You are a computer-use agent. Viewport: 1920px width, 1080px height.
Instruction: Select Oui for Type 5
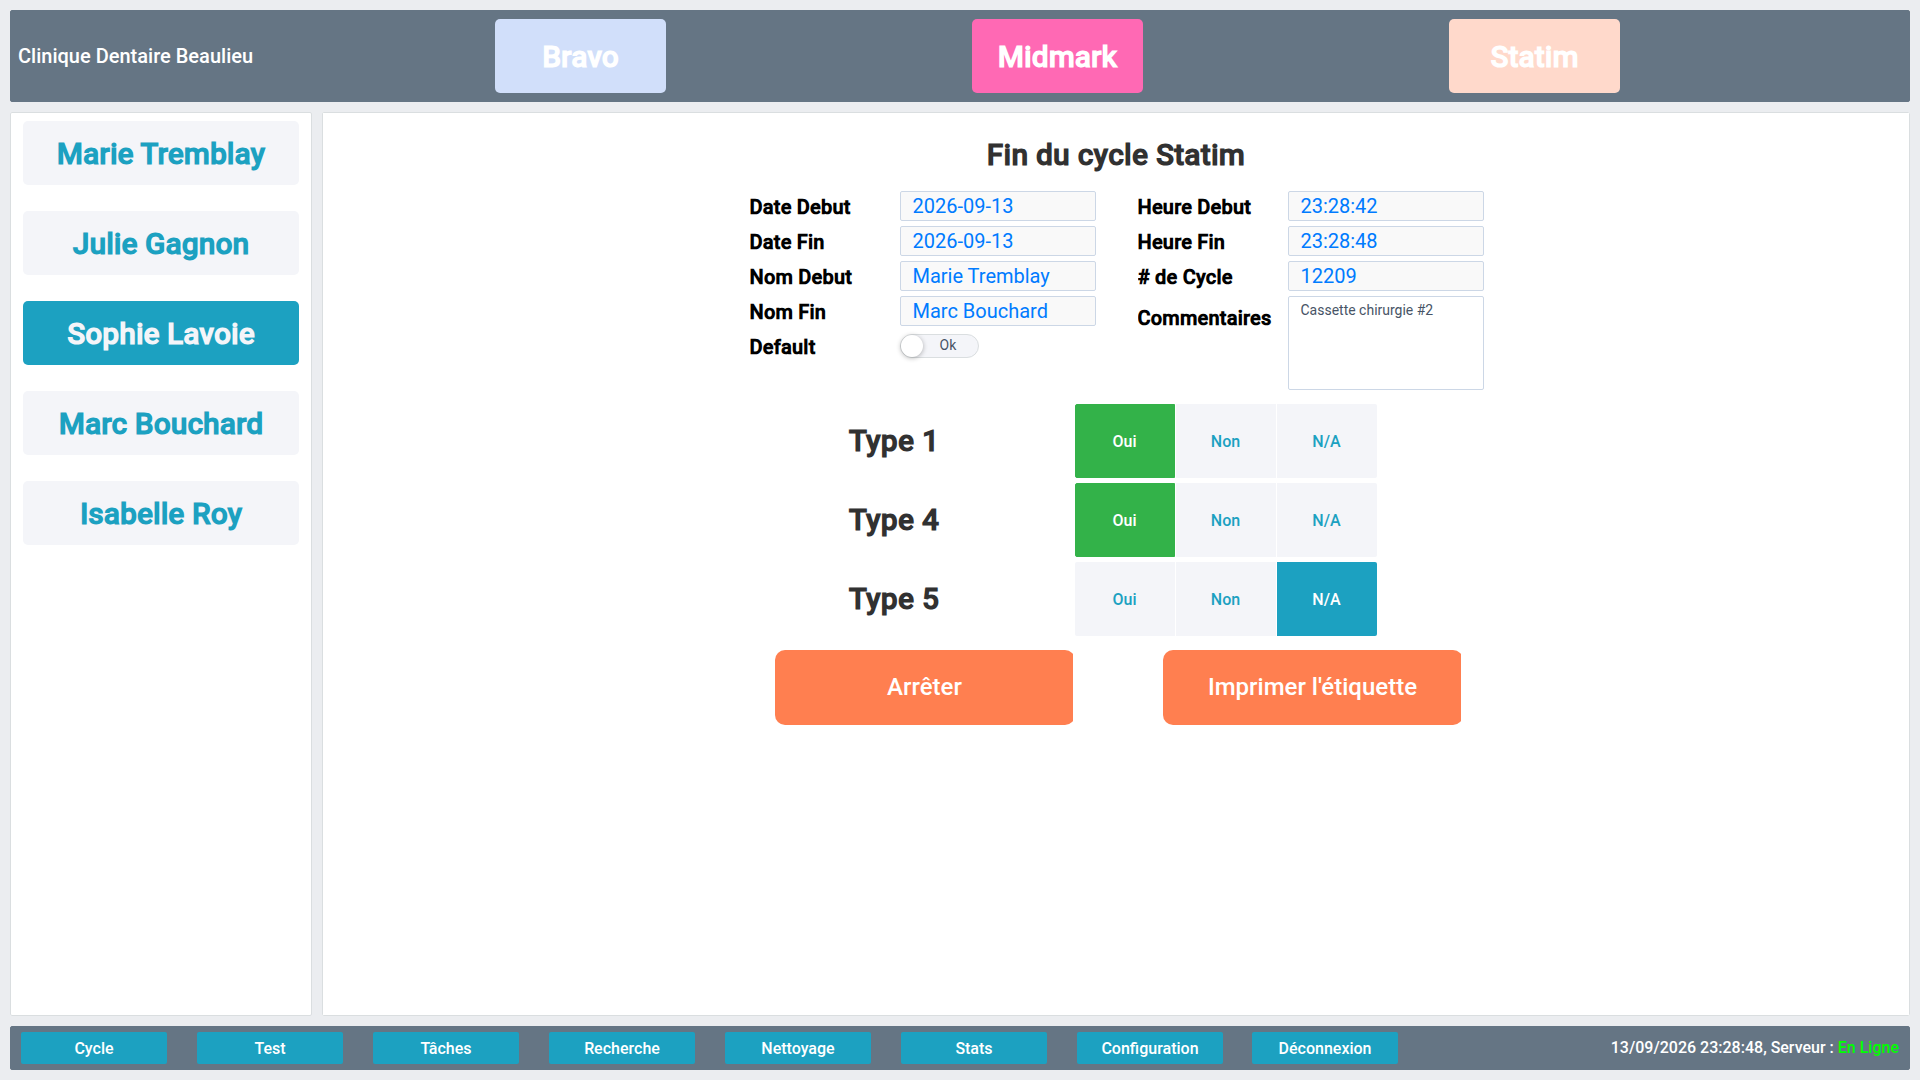(1125, 599)
